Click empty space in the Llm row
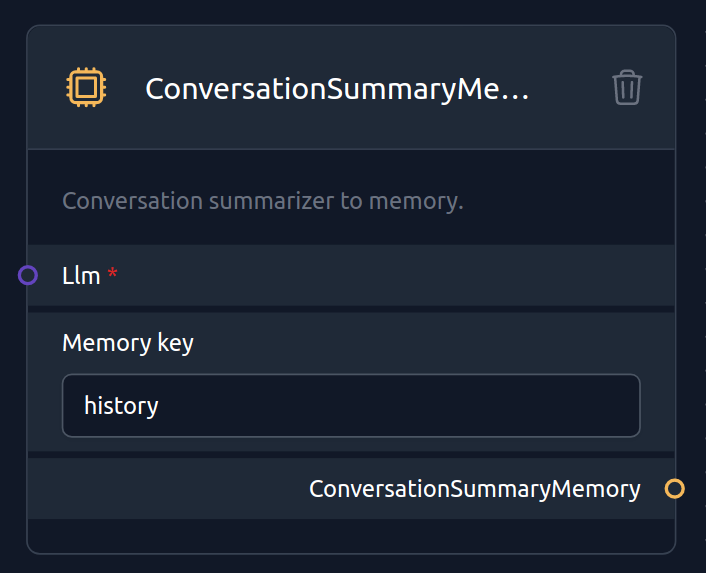This screenshot has width=706, height=573. point(396,275)
